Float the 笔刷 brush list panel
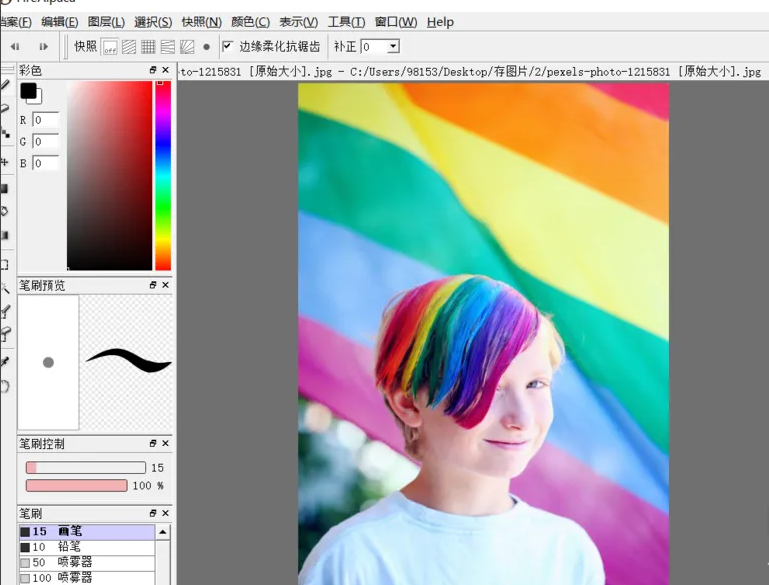Screen dimensions: 769x585 (153, 513)
